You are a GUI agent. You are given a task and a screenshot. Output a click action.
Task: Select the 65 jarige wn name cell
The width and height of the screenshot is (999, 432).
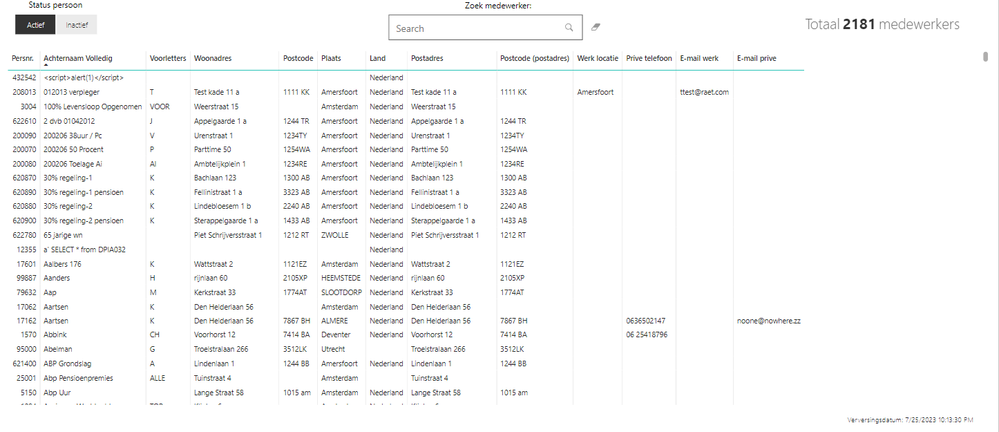(63, 235)
